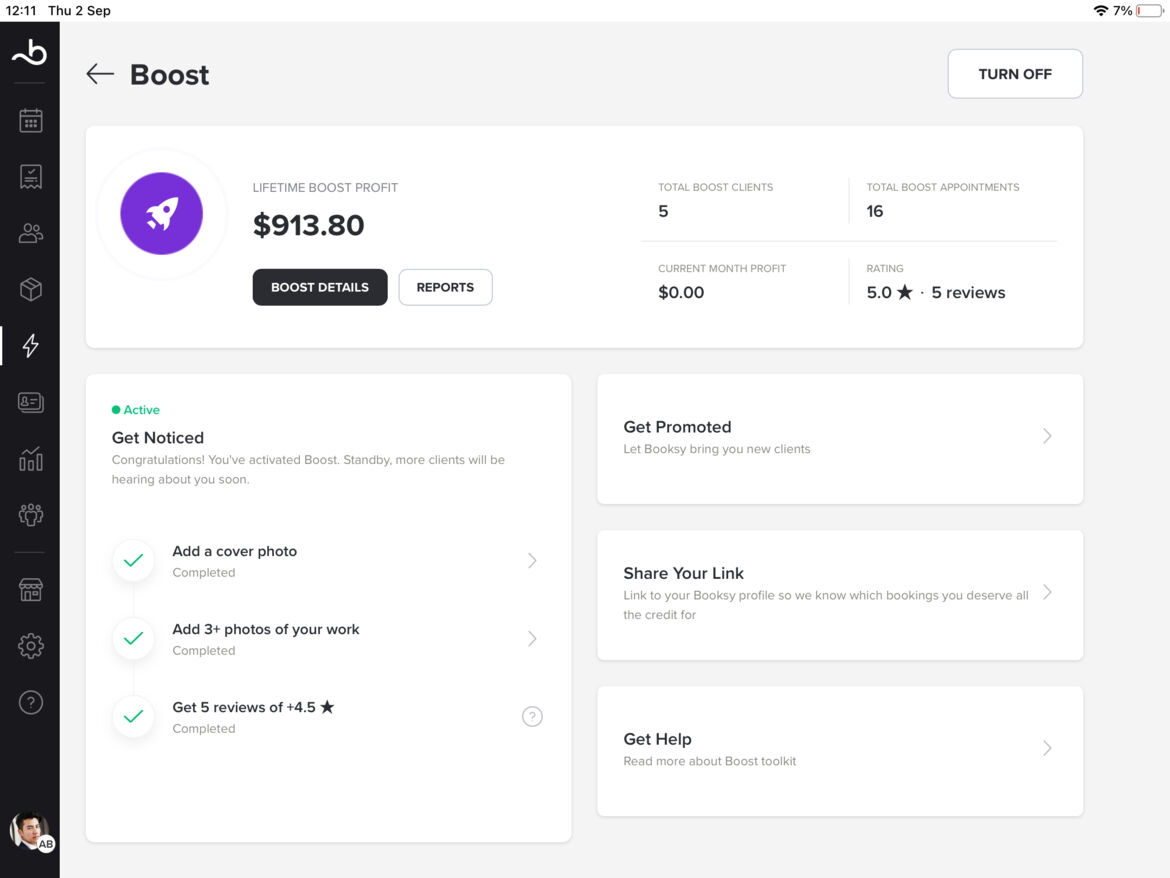This screenshot has width=1170, height=878.
Task: Turn off Boost with the TURN OFF button
Action: 1014,74
